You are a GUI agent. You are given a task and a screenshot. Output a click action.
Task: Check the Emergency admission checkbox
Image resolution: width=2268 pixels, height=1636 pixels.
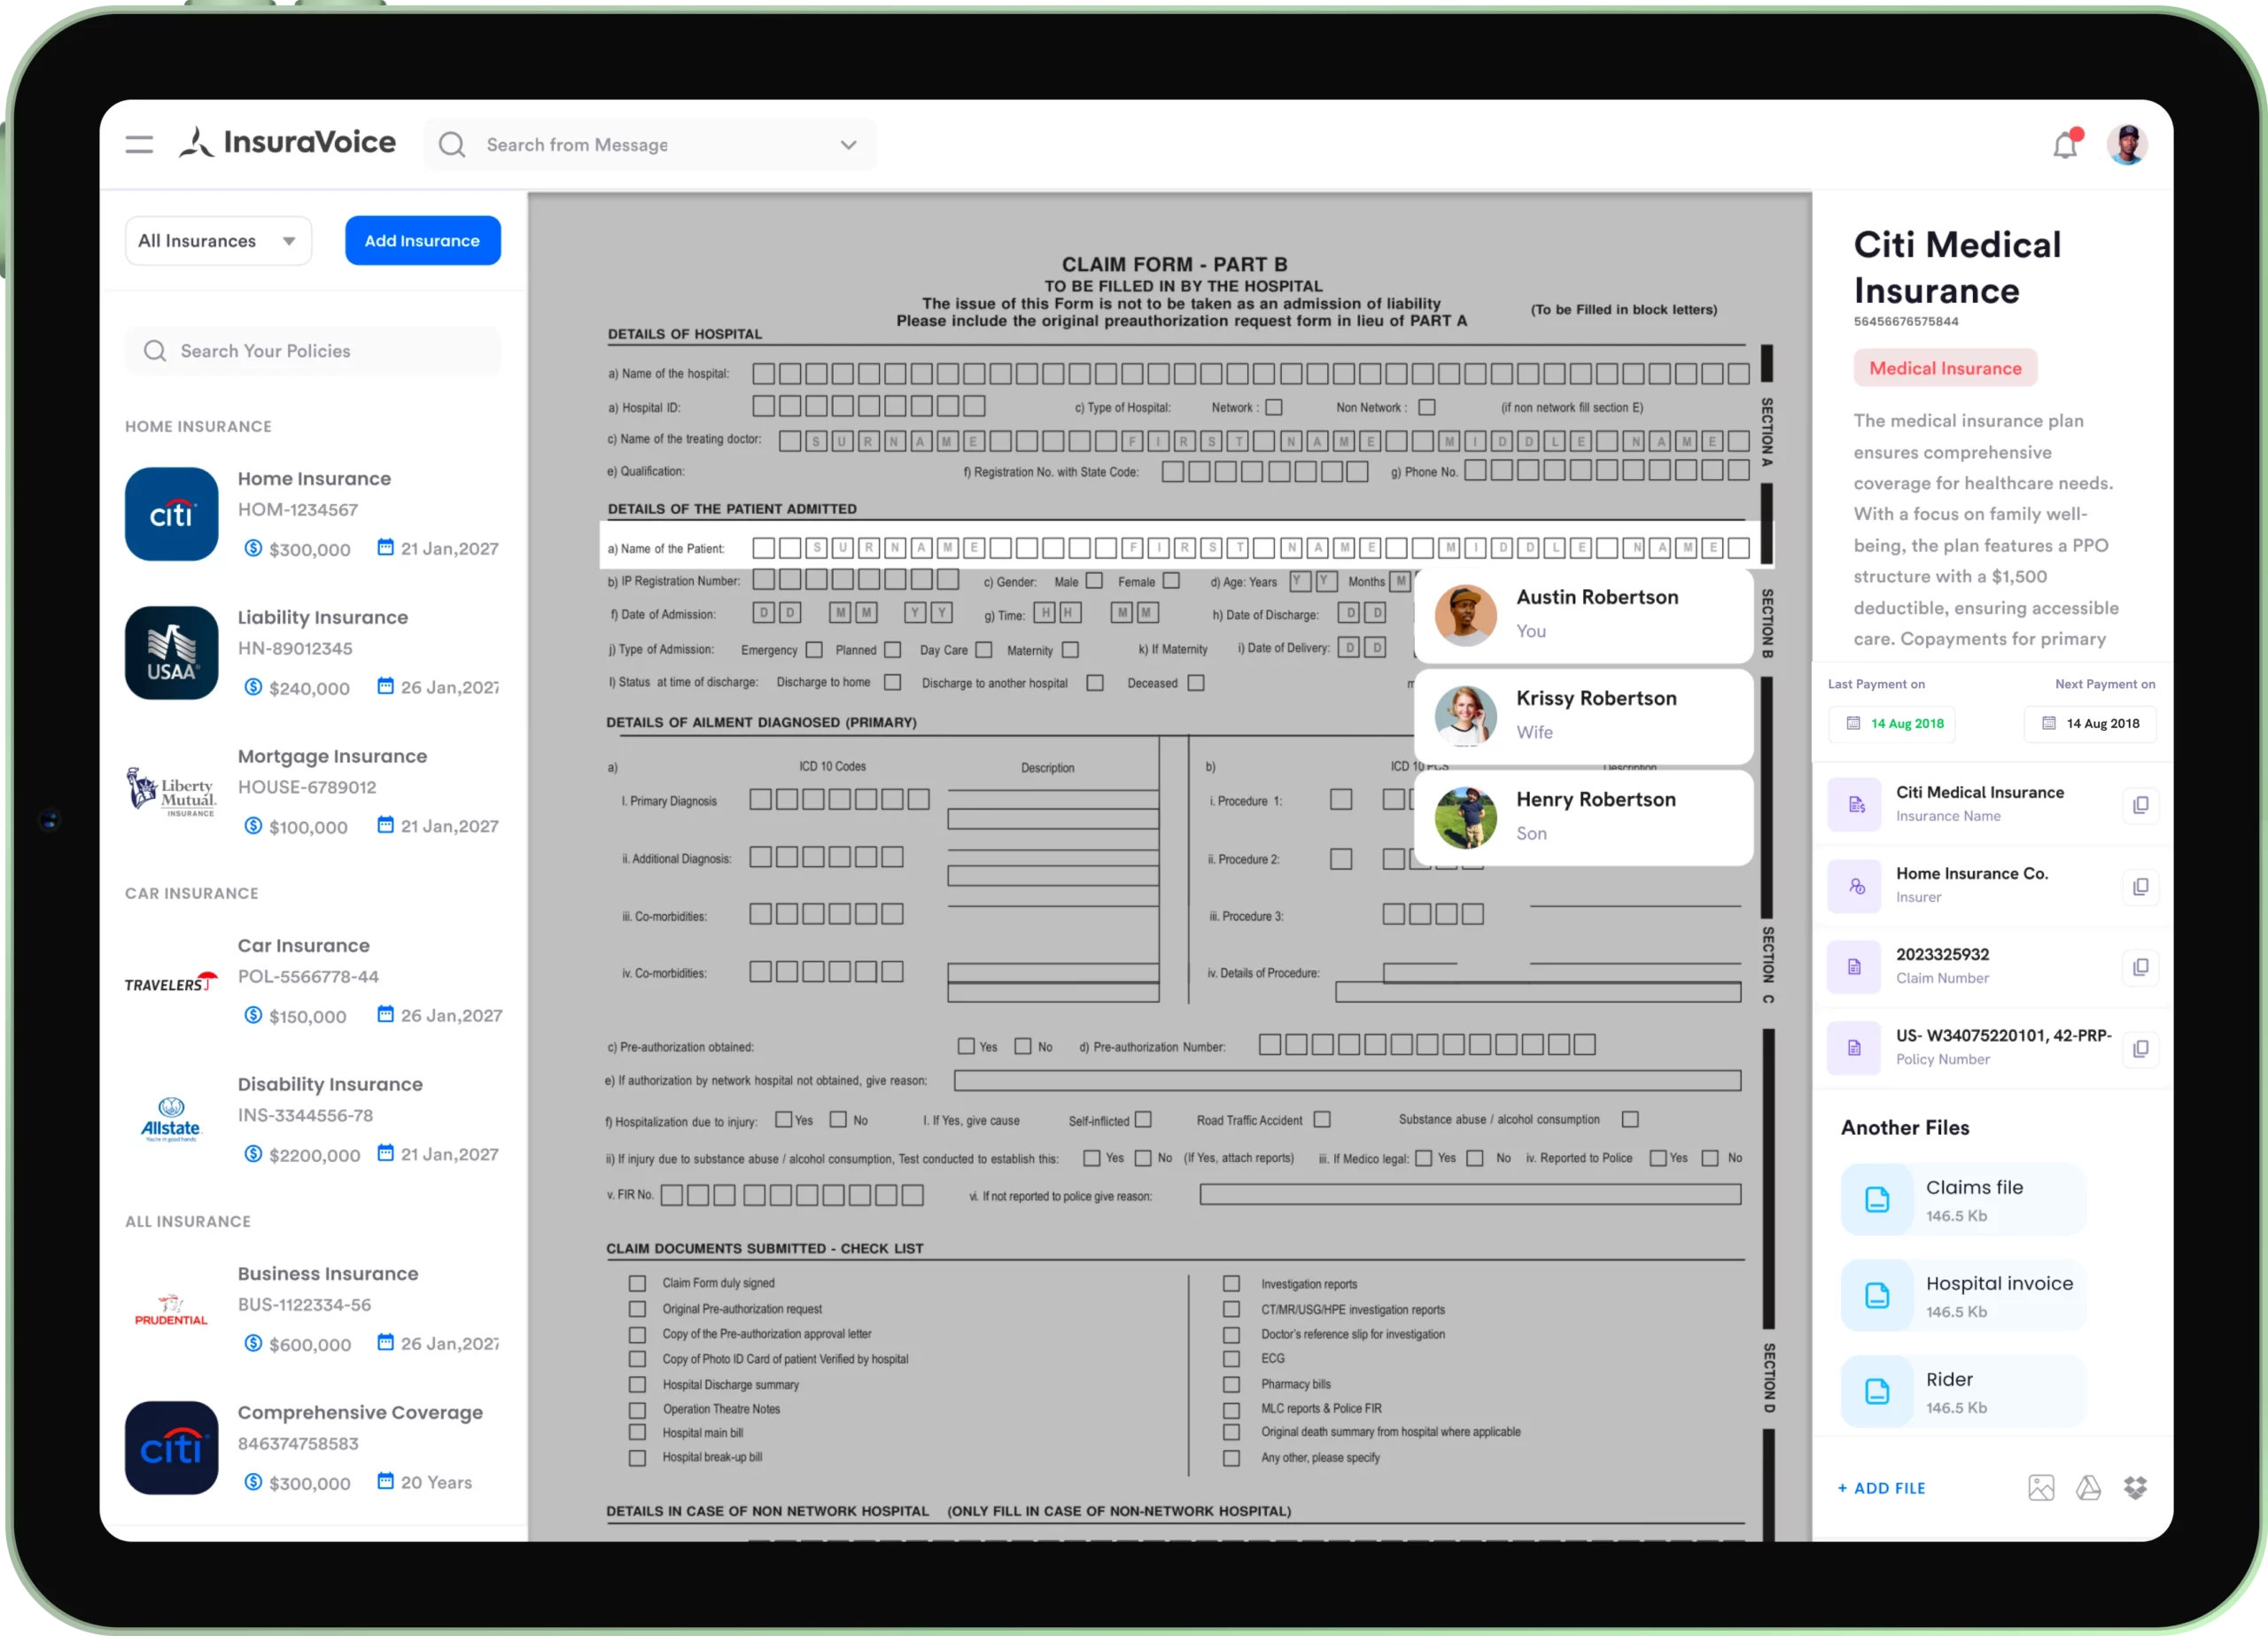click(x=814, y=650)
